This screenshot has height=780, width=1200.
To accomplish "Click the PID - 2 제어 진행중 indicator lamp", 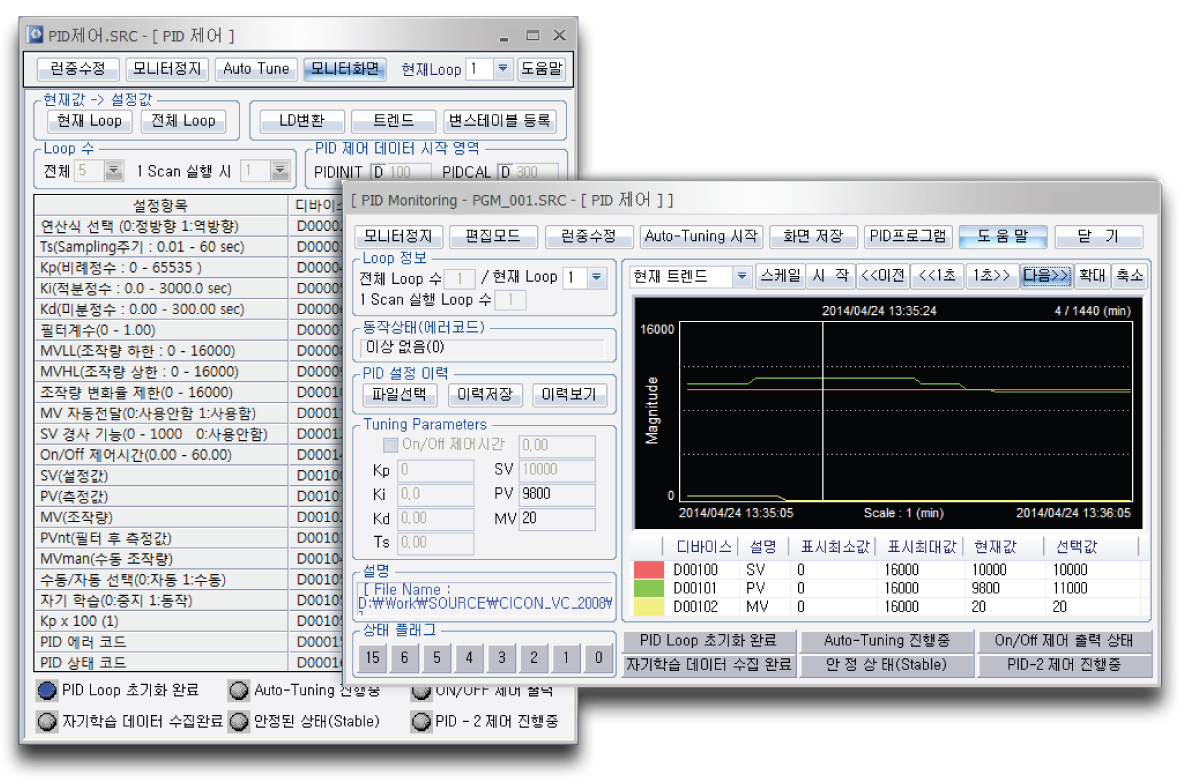I will pyautogui.click(x=420, y=721).
